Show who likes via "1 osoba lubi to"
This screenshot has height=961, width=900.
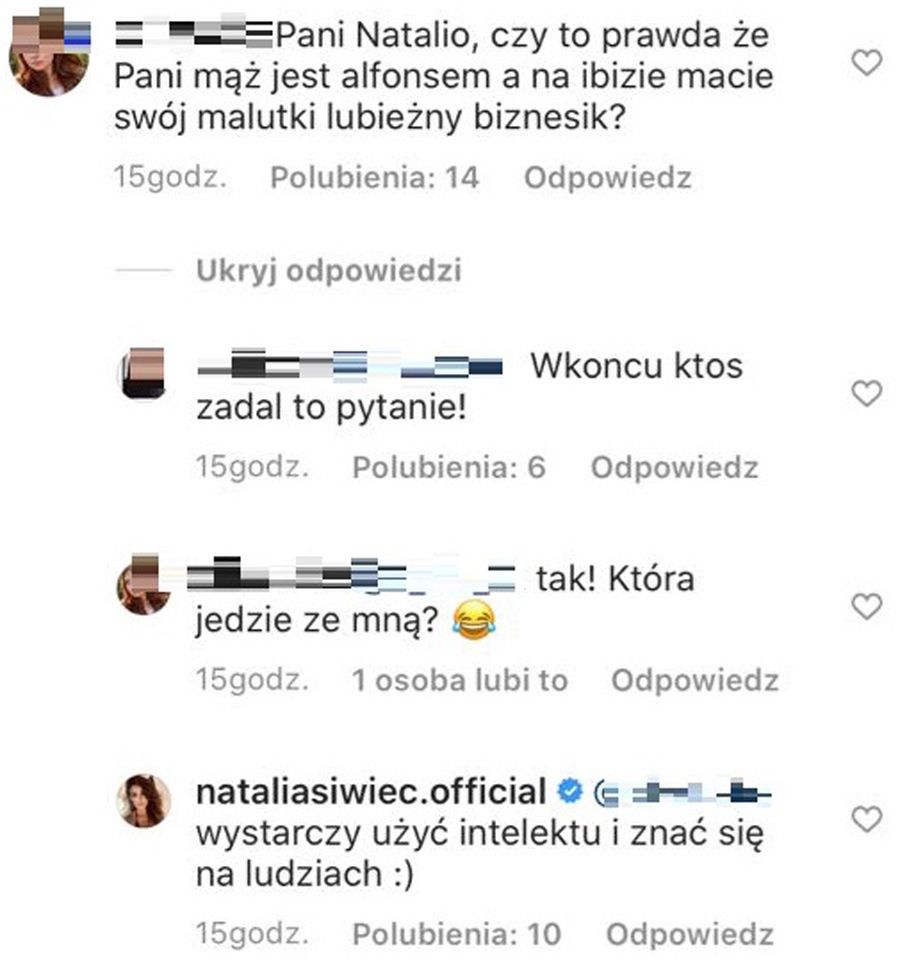459,681
